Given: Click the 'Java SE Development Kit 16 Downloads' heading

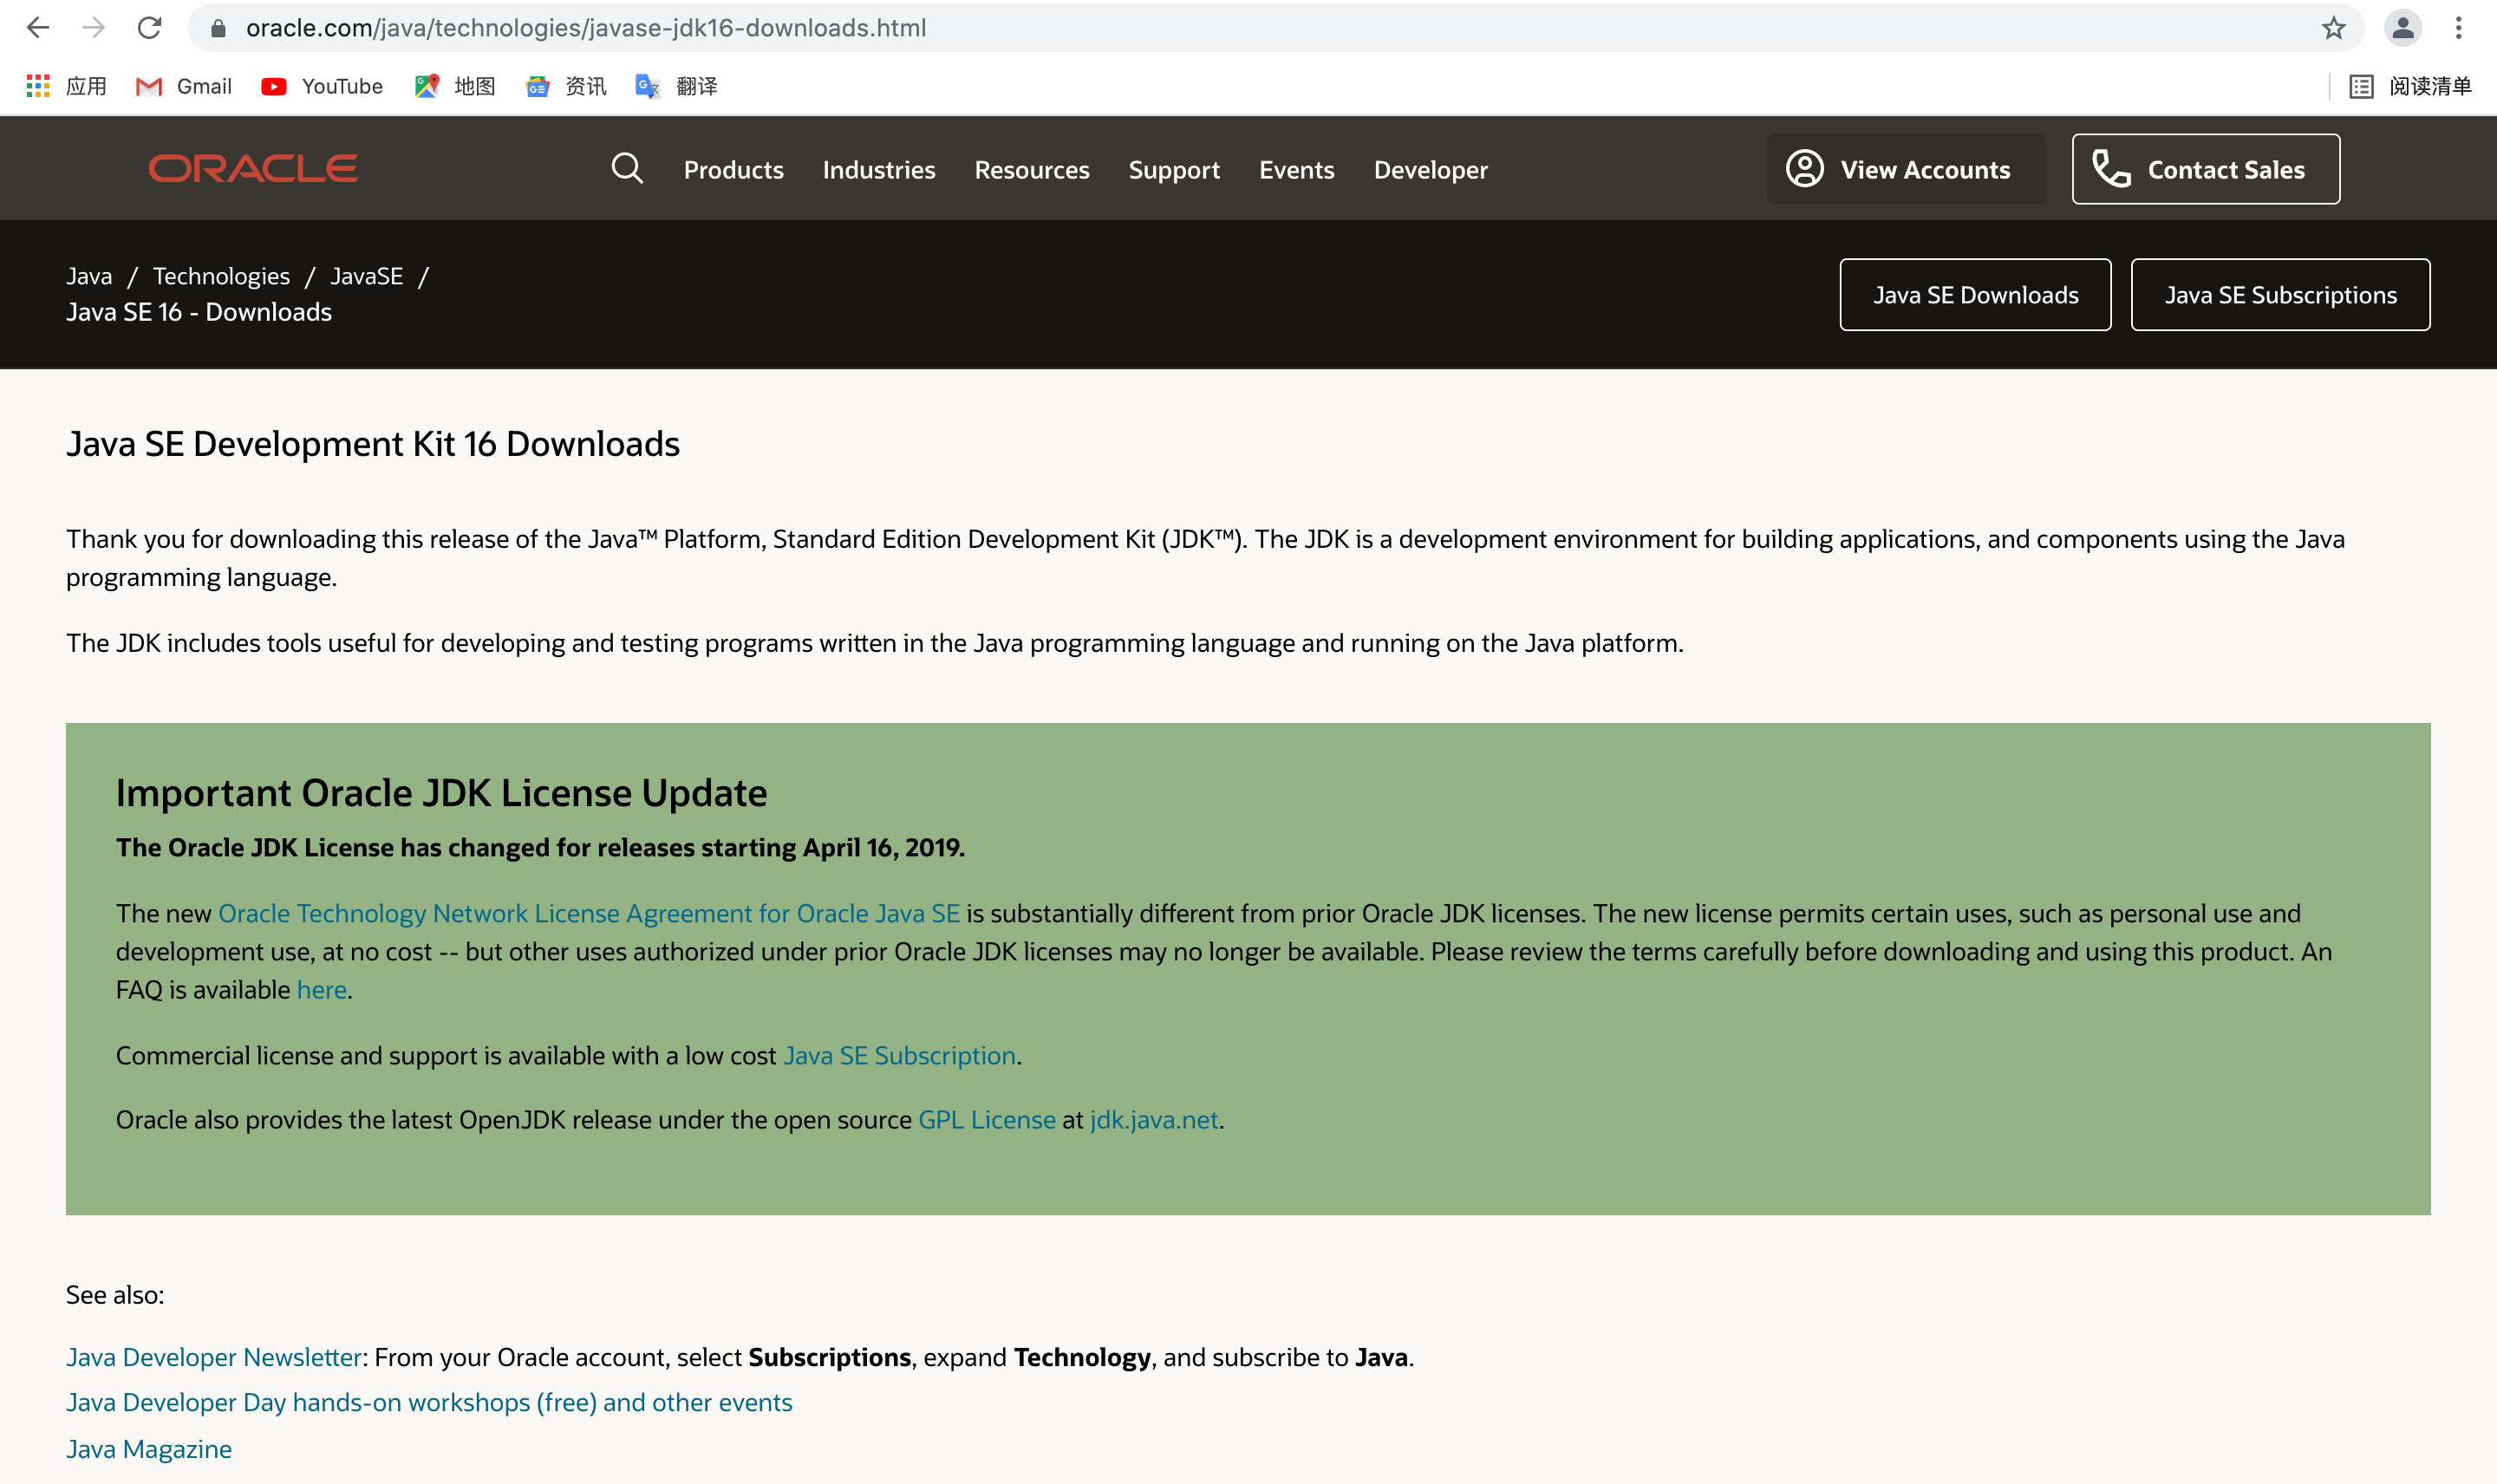Looking at the screenshot, I should click(373, 443).
